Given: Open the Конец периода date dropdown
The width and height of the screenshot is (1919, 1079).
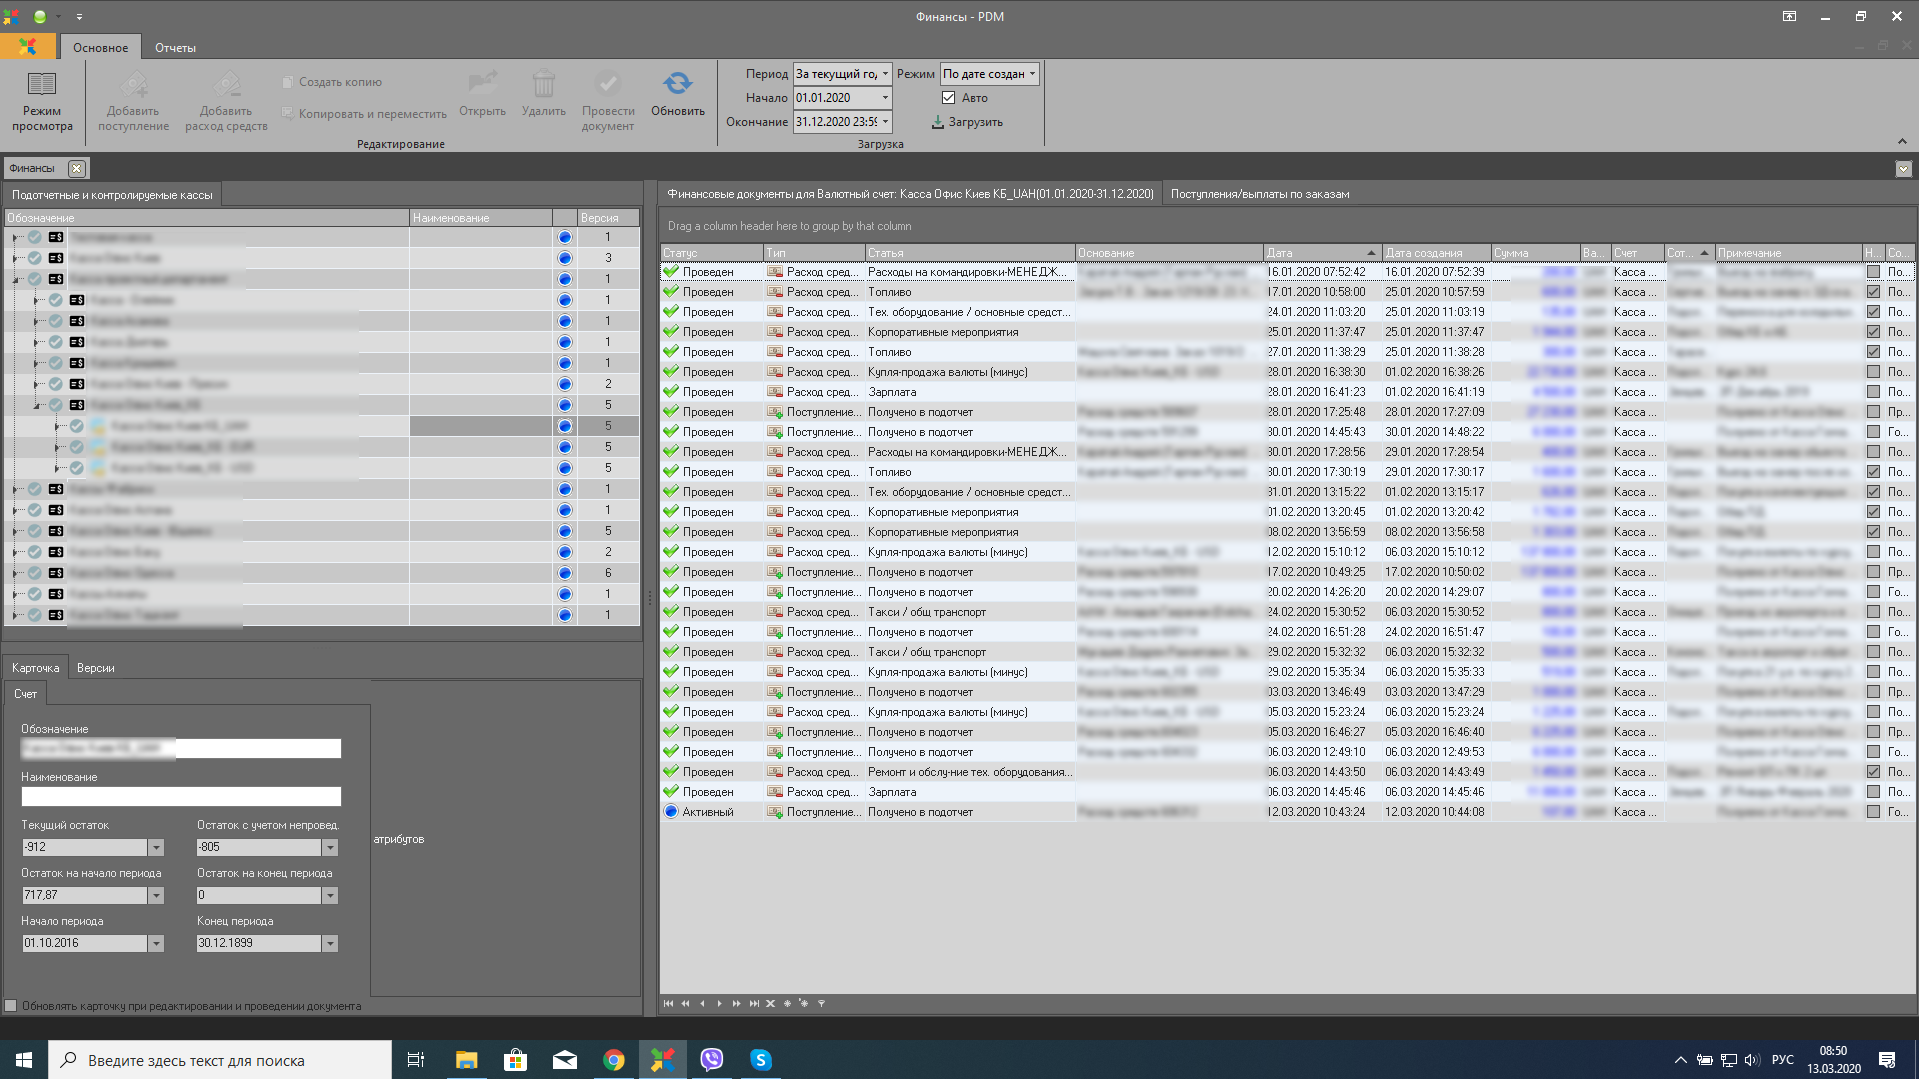Looking at the screenshot, I should click(x=330, y=943).
